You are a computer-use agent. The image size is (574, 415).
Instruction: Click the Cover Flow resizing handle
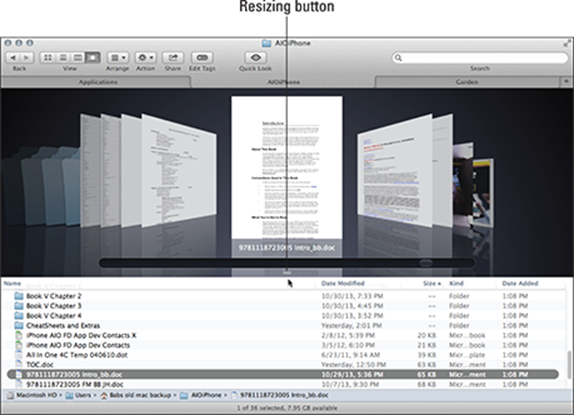tap(287, 273)
